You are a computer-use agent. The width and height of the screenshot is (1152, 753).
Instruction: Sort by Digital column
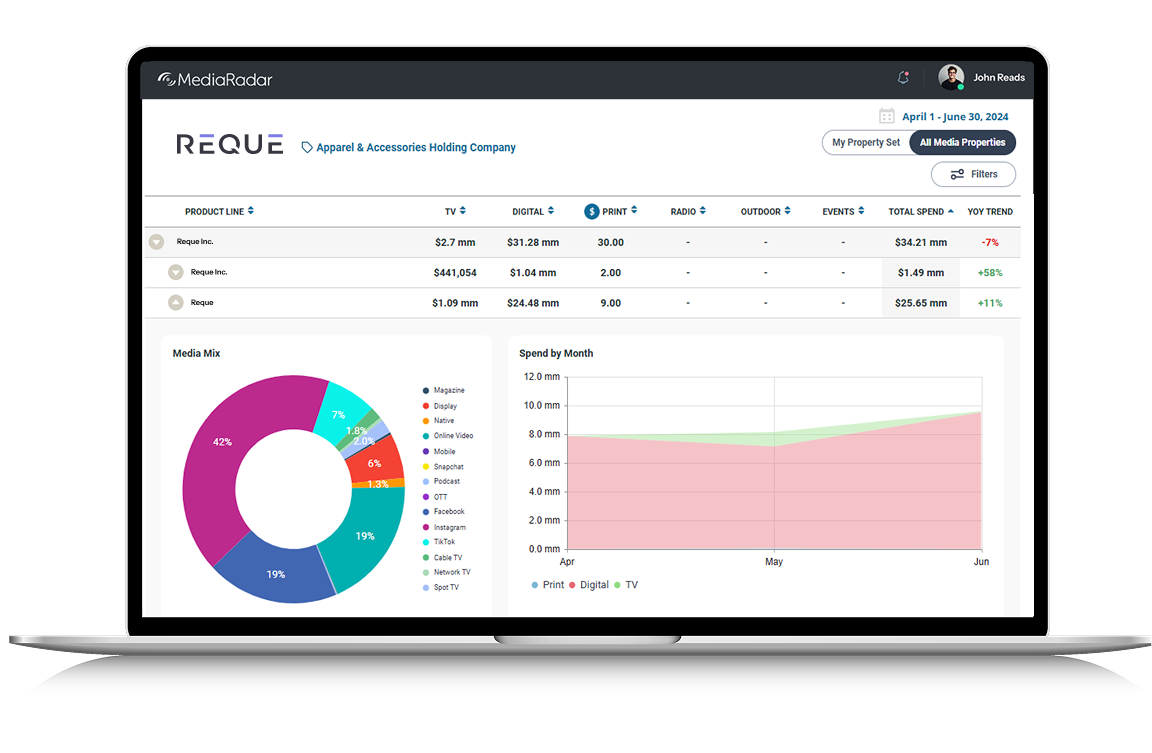pos(533,212)
